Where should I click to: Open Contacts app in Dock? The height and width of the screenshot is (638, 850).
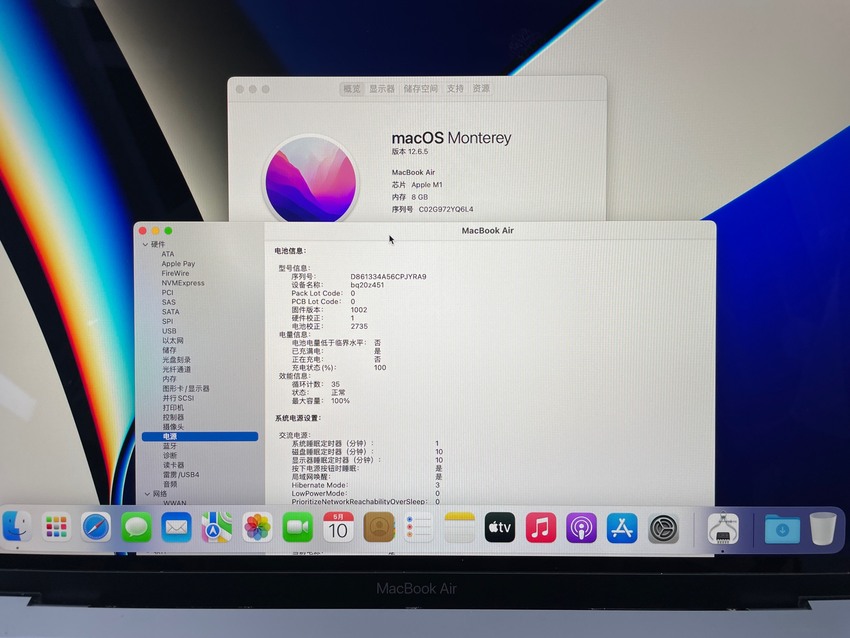point(378,527)
